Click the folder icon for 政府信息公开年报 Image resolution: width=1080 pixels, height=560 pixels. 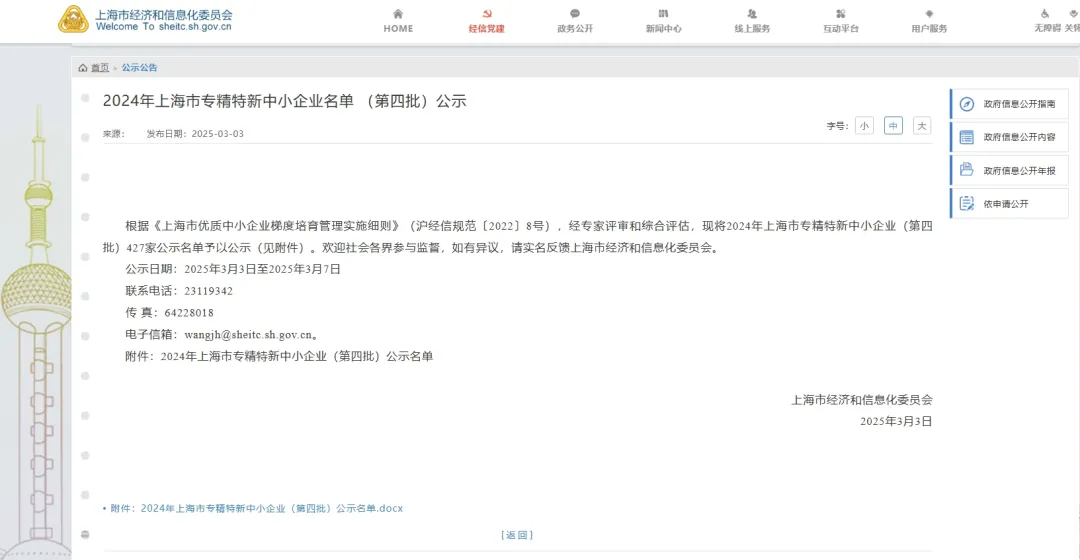966,170
